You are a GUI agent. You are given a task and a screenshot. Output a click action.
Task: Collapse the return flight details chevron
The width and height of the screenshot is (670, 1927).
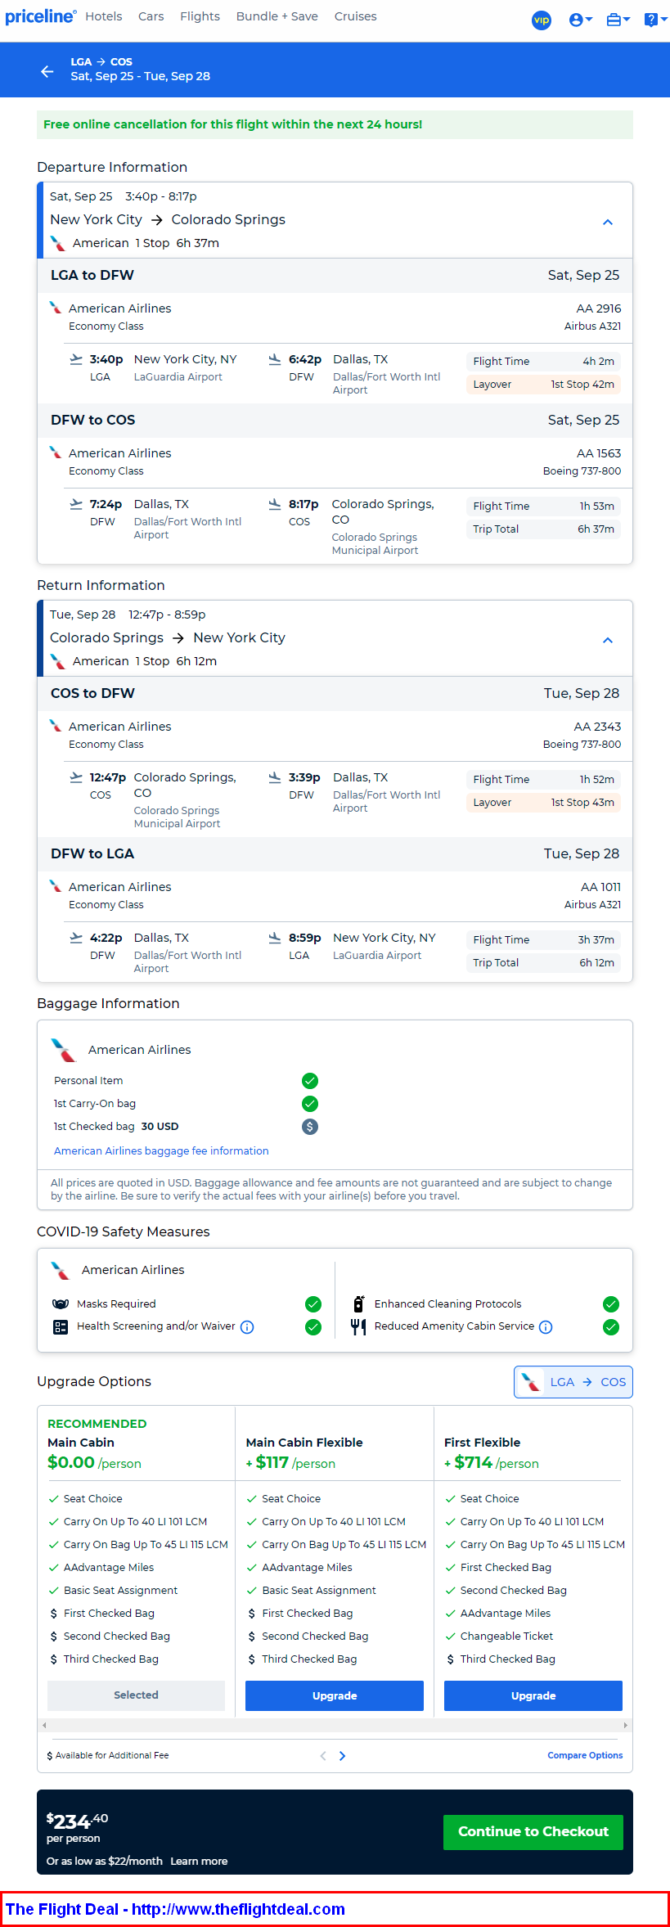tap(607, 640)
